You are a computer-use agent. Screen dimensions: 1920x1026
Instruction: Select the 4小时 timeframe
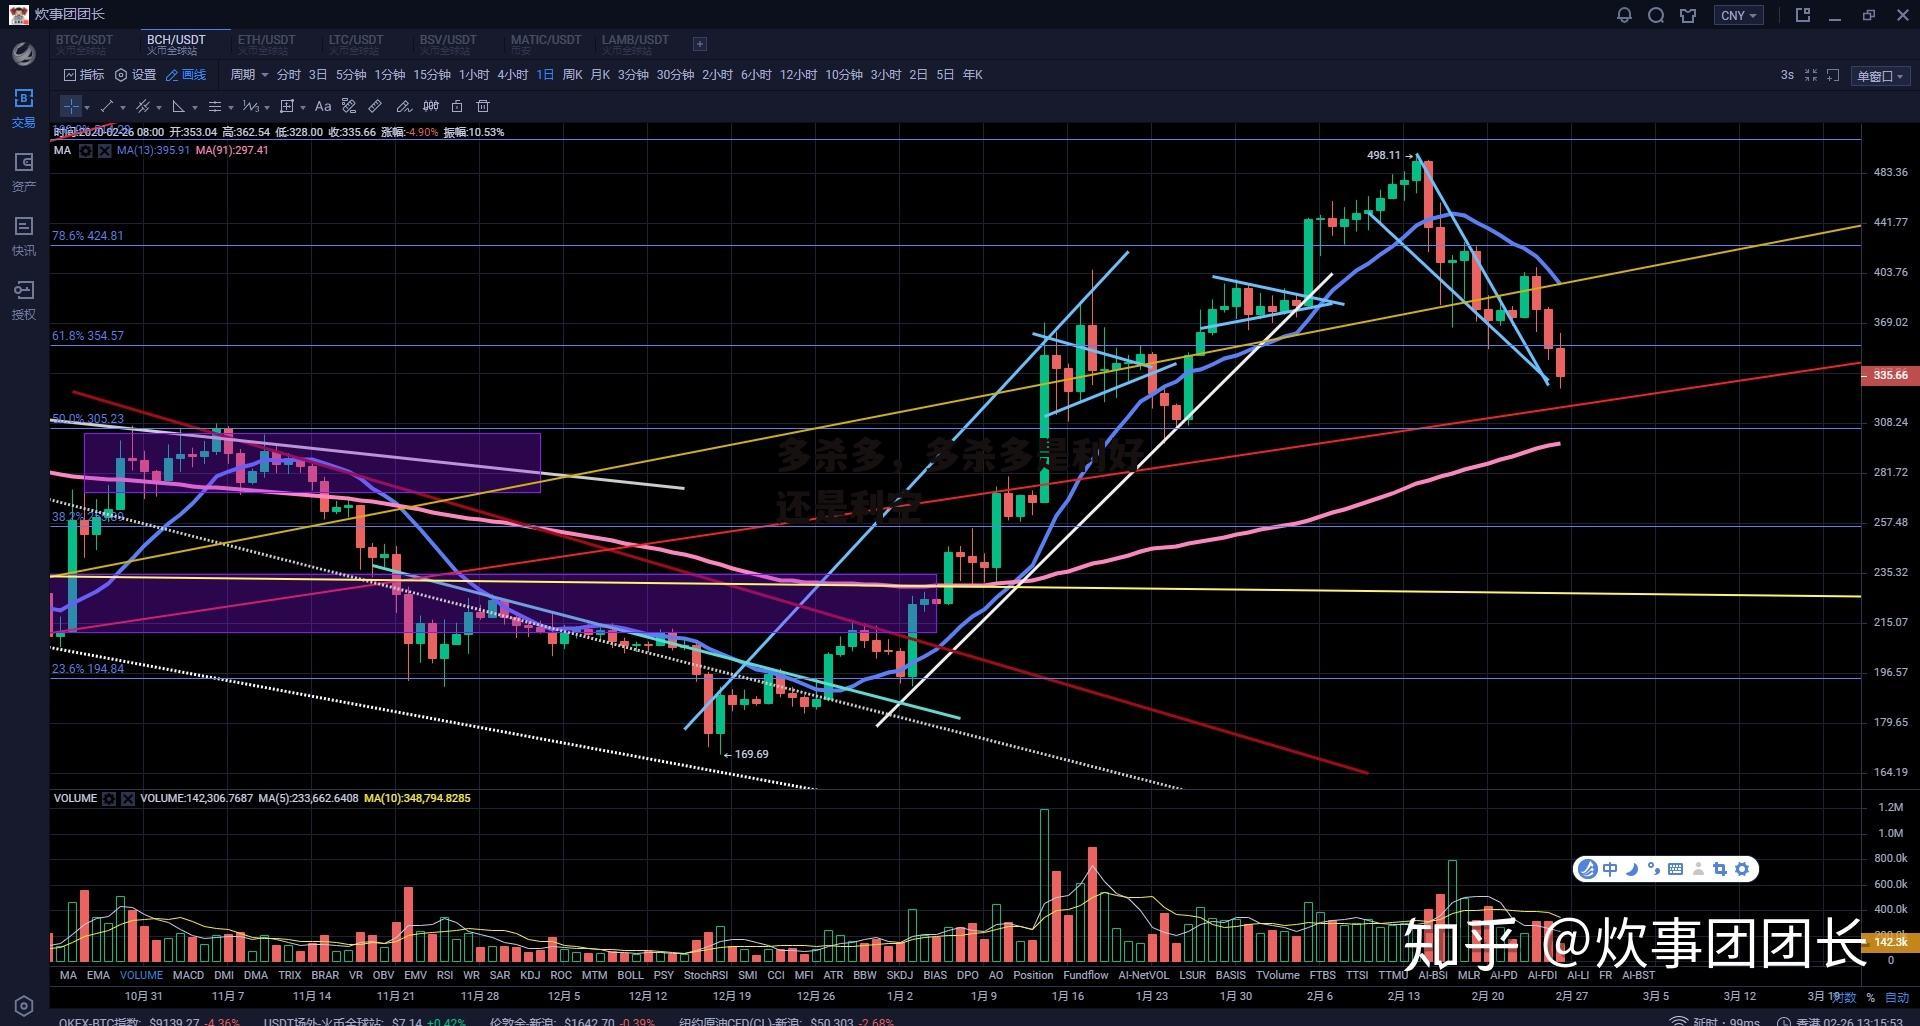(512, 75)
